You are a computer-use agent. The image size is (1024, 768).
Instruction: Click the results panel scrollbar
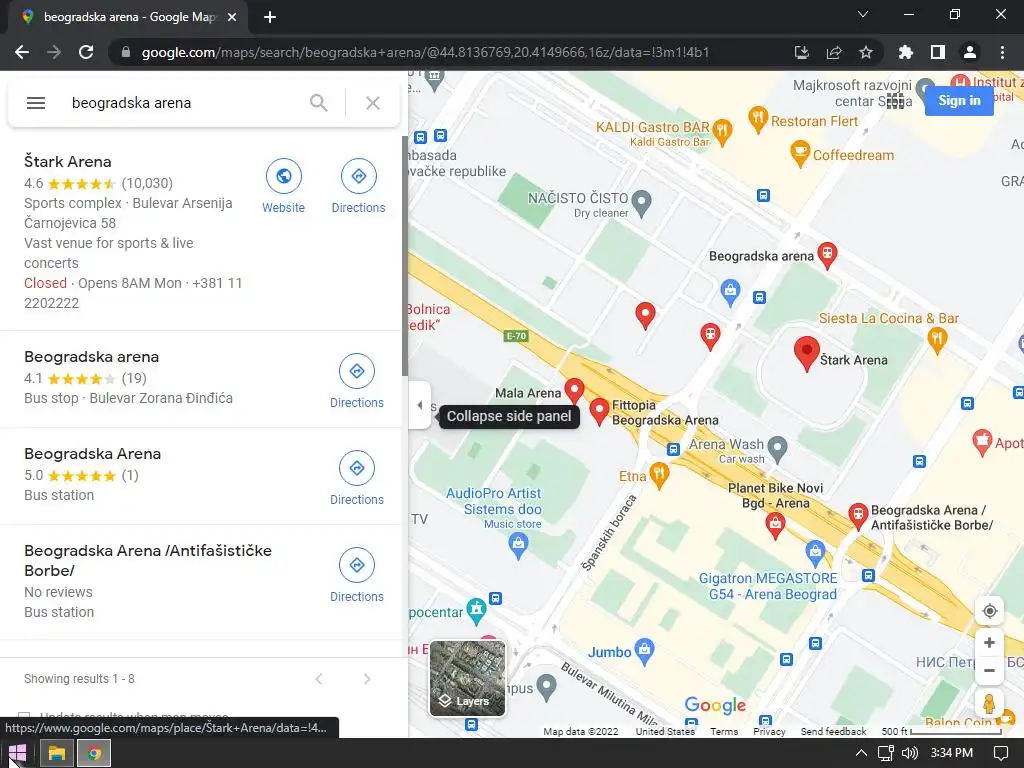[x=405, y=256]
